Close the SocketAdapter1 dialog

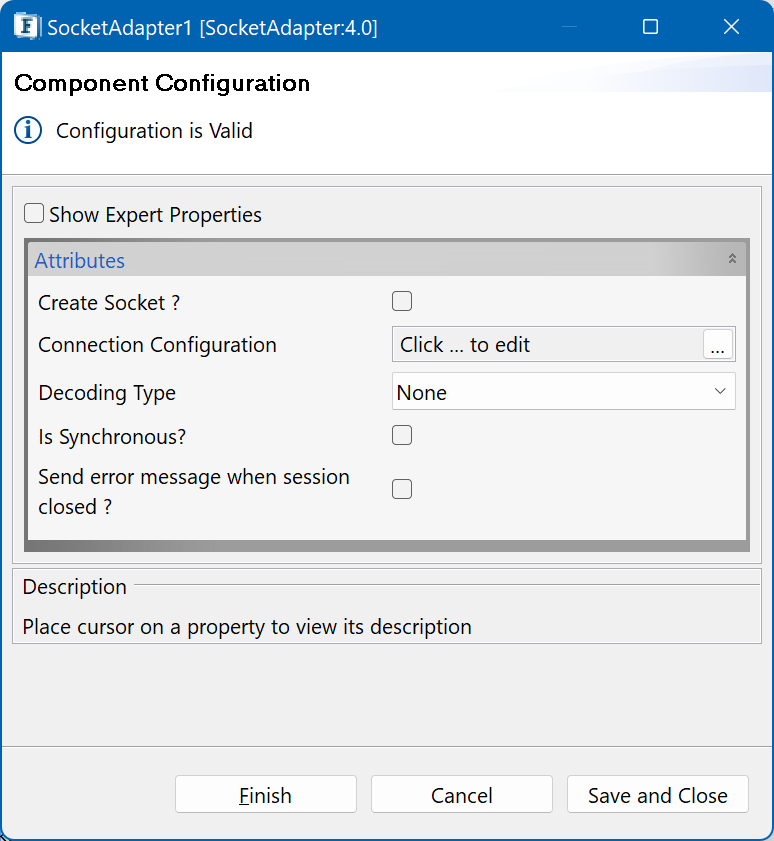tap(731, 26)
